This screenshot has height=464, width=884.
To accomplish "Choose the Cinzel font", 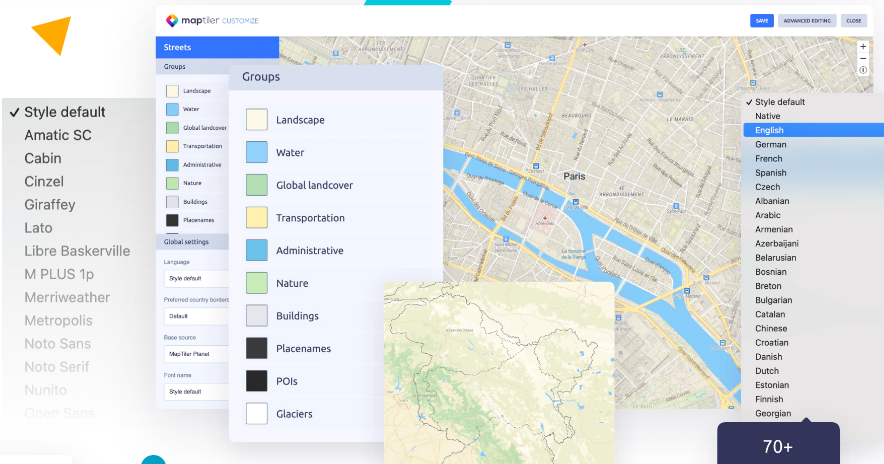I will click(x=44, y=182).
